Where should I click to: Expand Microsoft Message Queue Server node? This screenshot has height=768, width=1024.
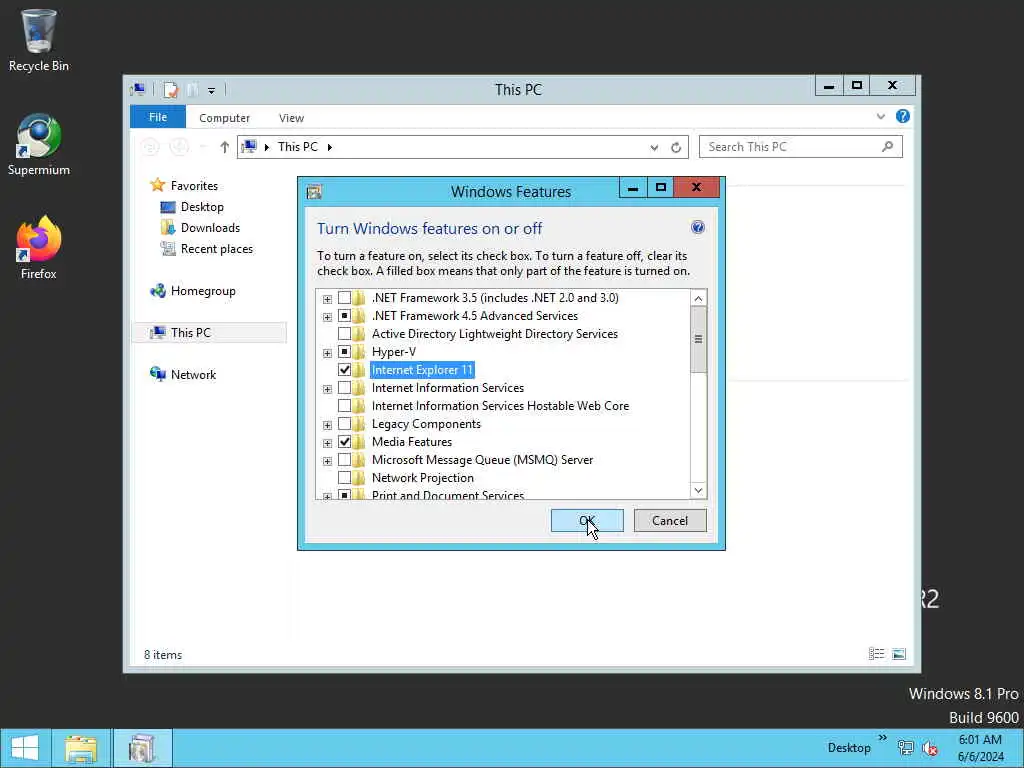[327, 461]
